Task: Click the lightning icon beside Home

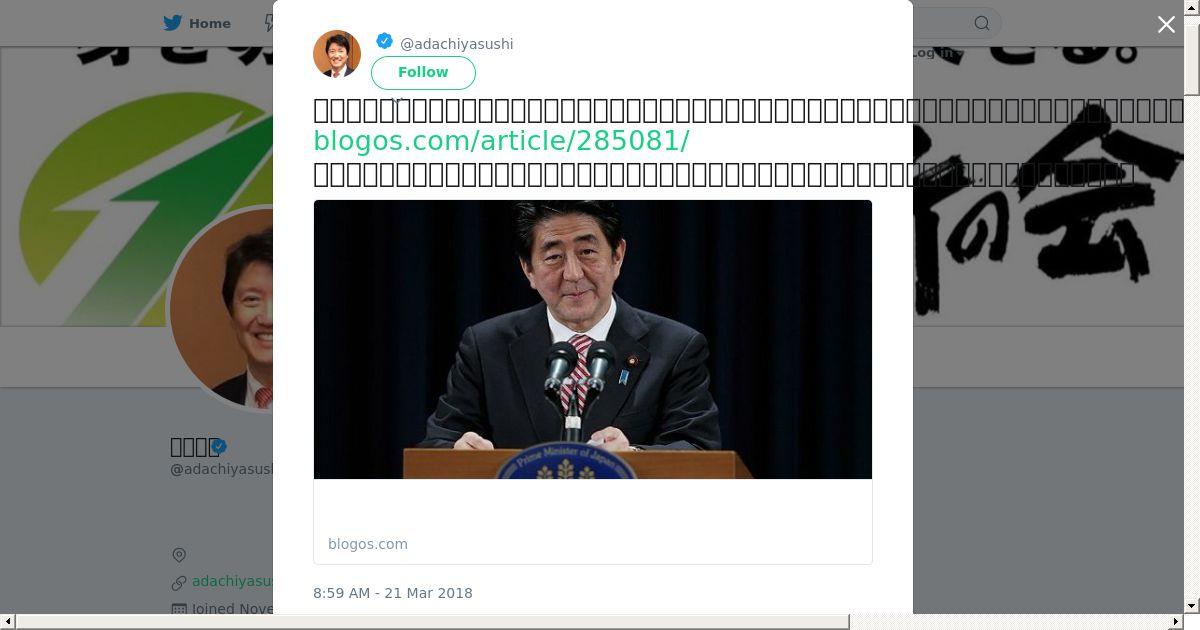Action: [x=269, y=23]
